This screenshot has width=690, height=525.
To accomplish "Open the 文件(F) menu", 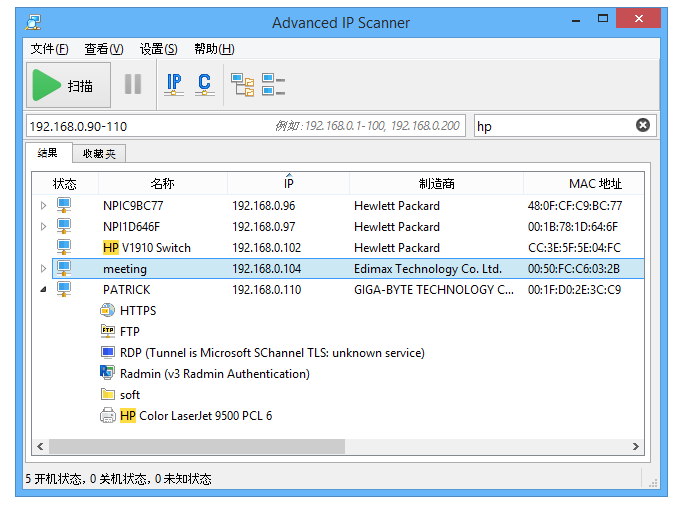I will (49, 49).
